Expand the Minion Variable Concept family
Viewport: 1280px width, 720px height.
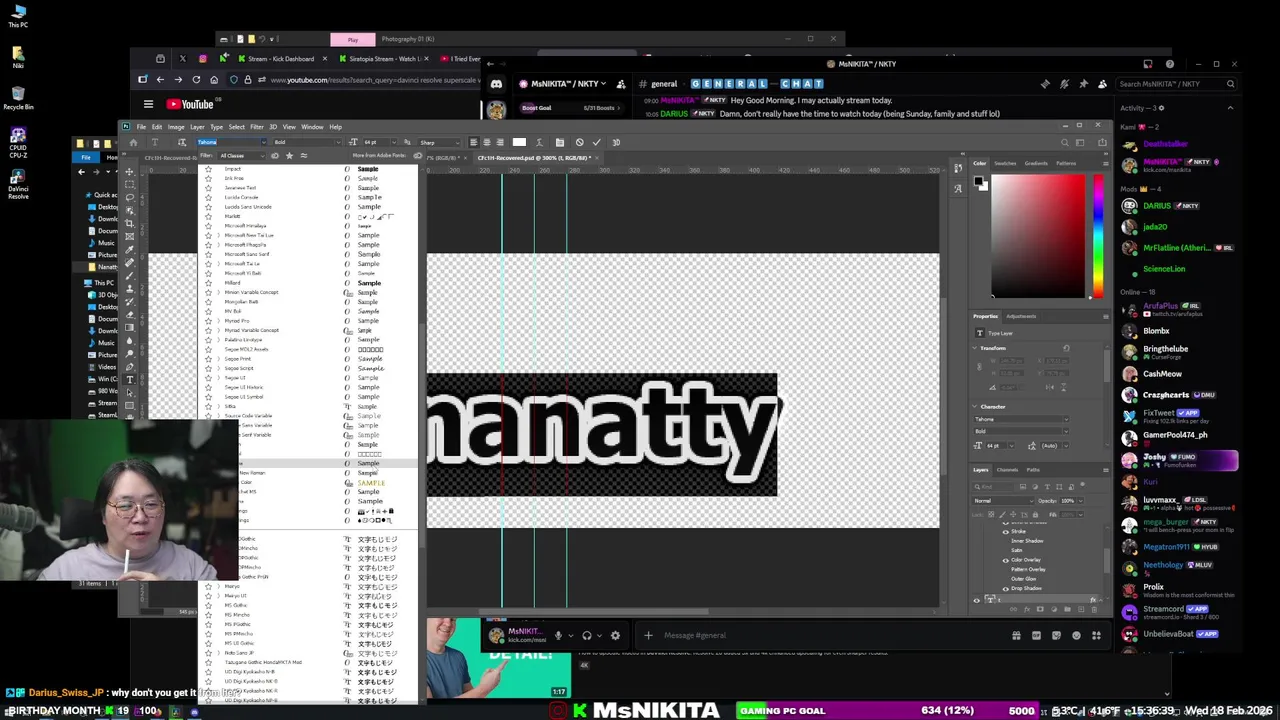[x=218, y=293]
